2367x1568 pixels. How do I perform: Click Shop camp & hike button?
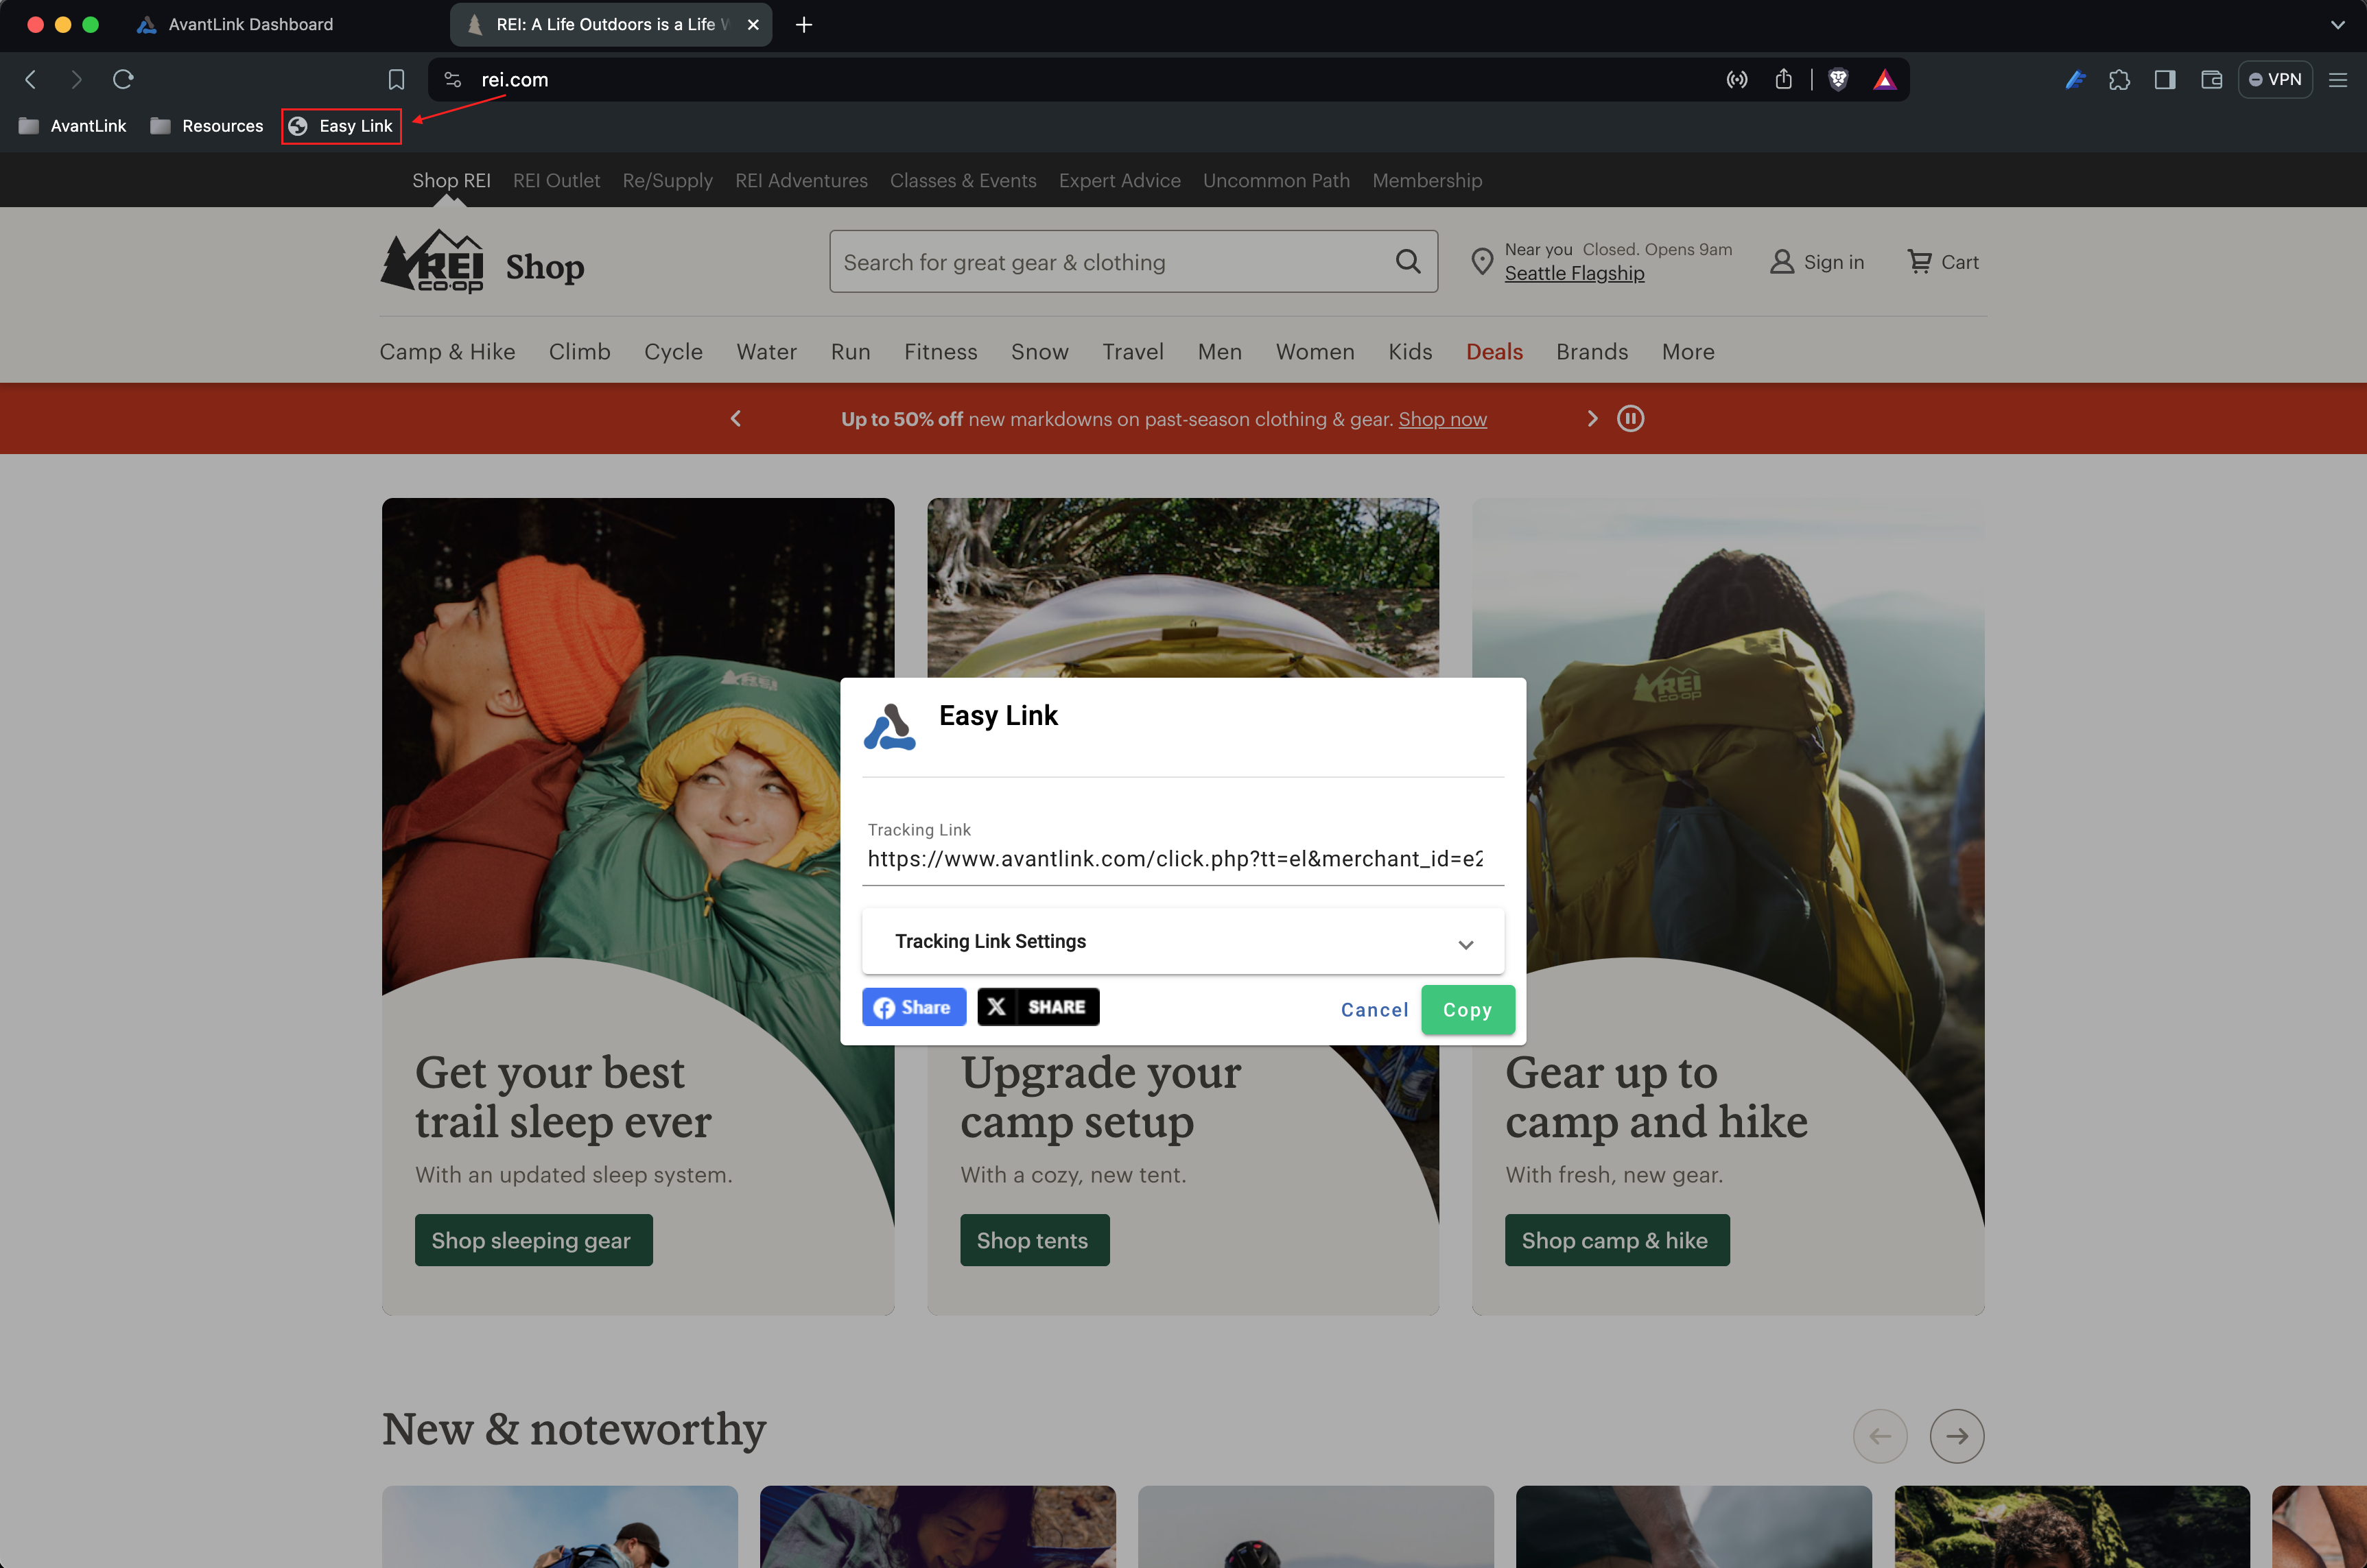(x=1616, y=1240)
